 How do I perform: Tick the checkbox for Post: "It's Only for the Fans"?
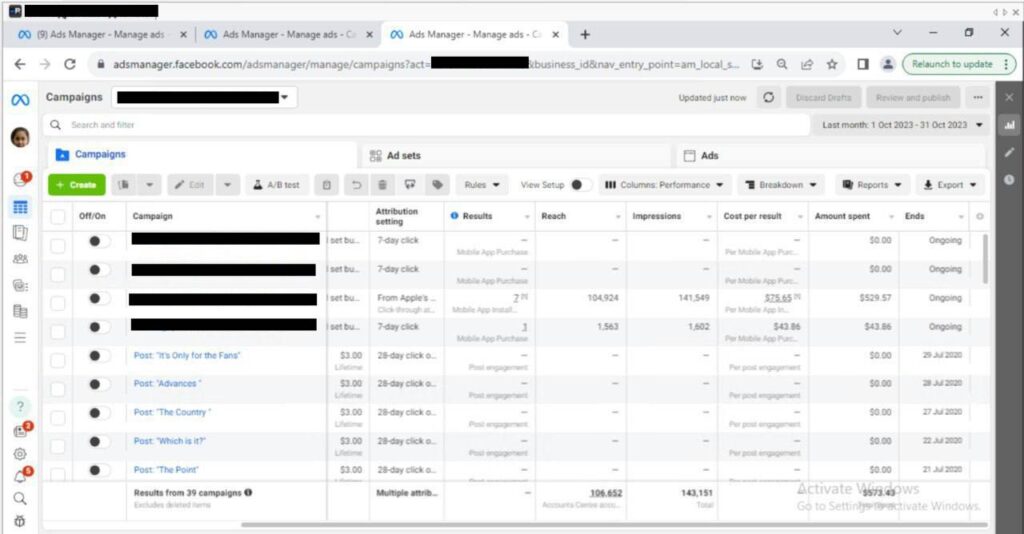click(x=57, y=360)
